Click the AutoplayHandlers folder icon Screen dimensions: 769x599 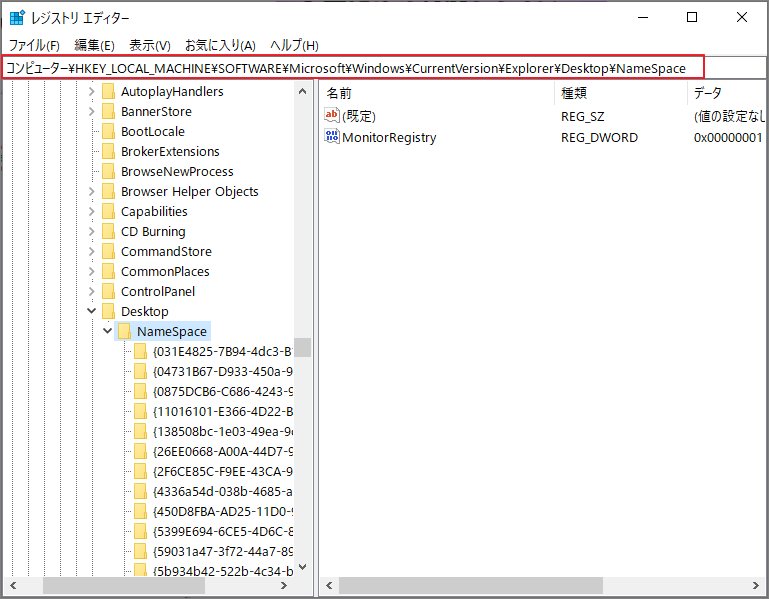point(108,92)
